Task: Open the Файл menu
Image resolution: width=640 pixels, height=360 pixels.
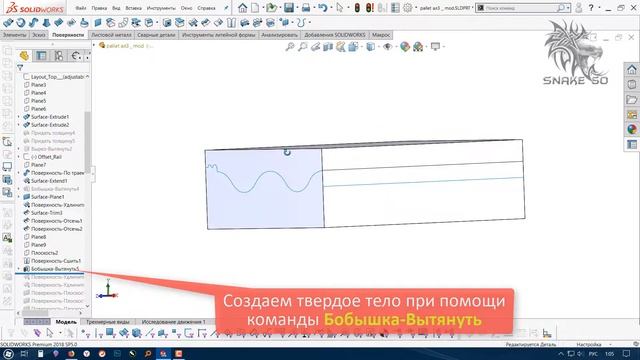Action: click(81, 8)
